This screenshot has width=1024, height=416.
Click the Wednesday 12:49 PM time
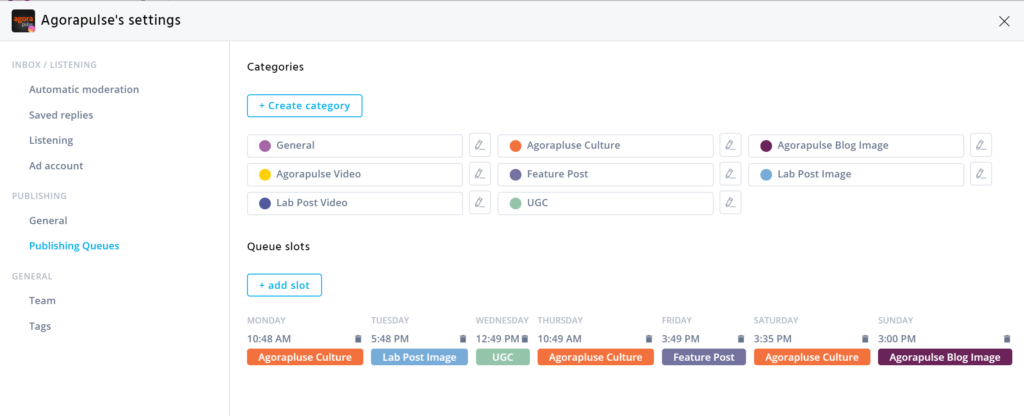click(x=498, y=339)
